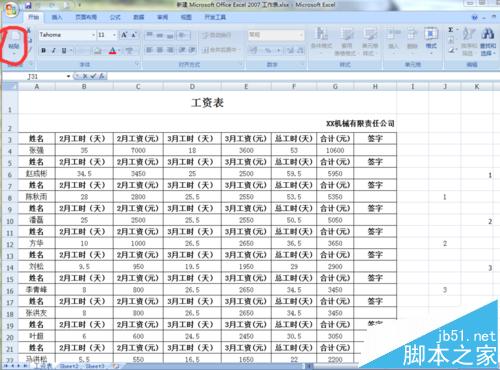Open the Font Color dropdown arrow
Viewport: 500px width, 370px height.
(x=119, y=51)
